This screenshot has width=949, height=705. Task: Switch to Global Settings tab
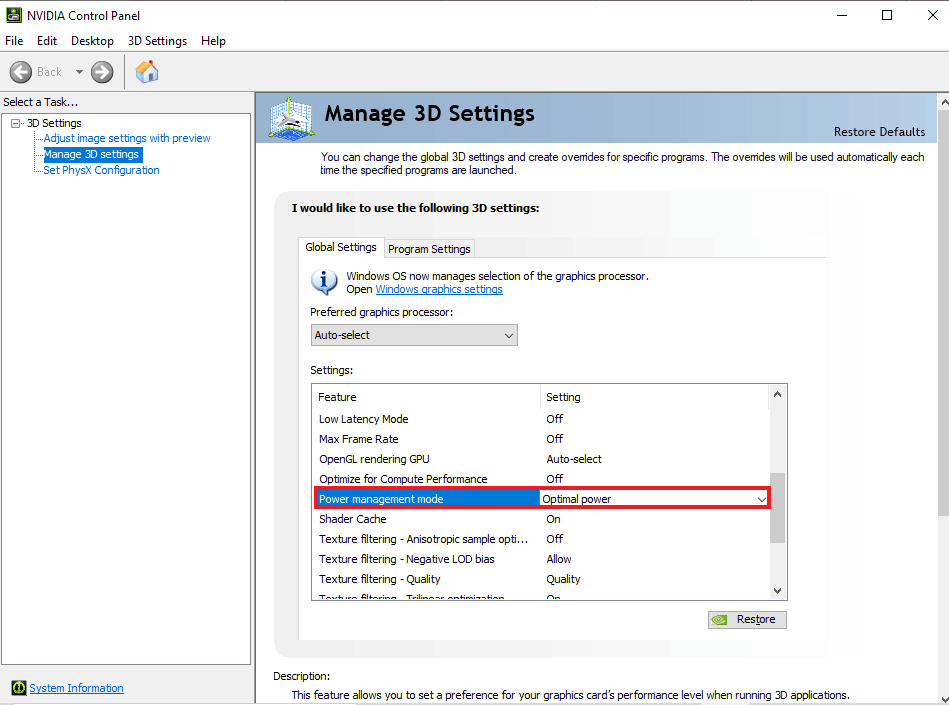341,247
